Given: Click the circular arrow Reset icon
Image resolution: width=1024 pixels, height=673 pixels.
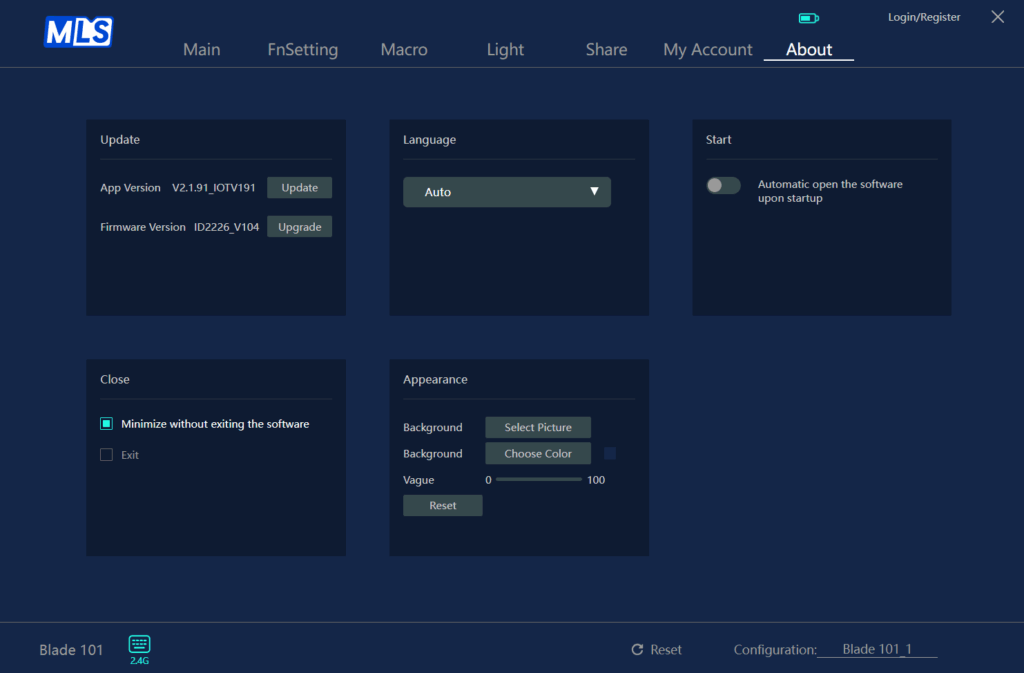Looking at the screenshot, I should 637,650.
